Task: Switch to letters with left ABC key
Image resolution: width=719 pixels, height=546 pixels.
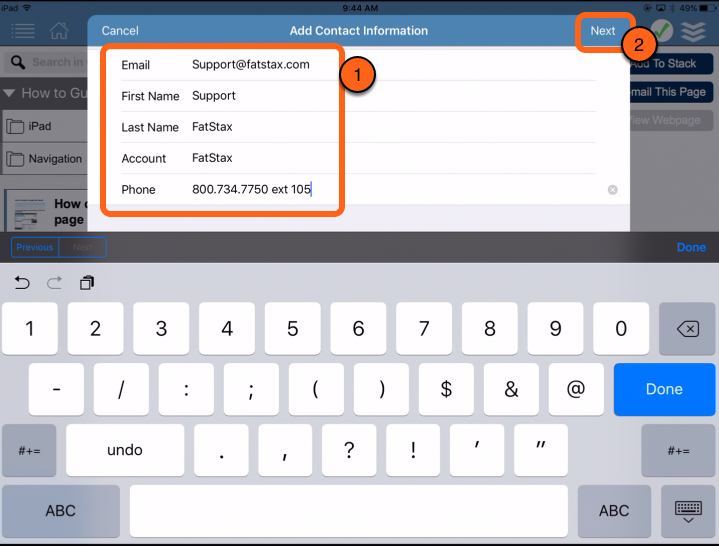Action: click(x=61, y=511)
